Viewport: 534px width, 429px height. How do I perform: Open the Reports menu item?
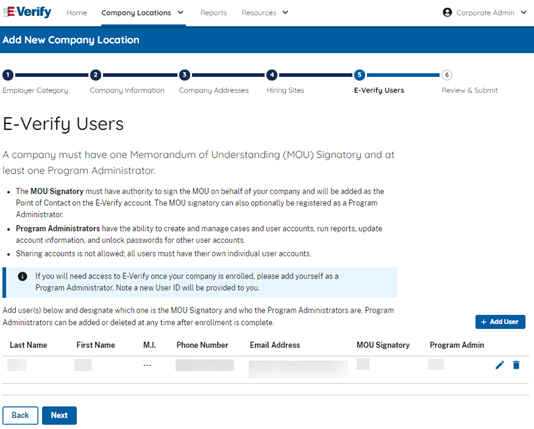[x=214, y=13]
